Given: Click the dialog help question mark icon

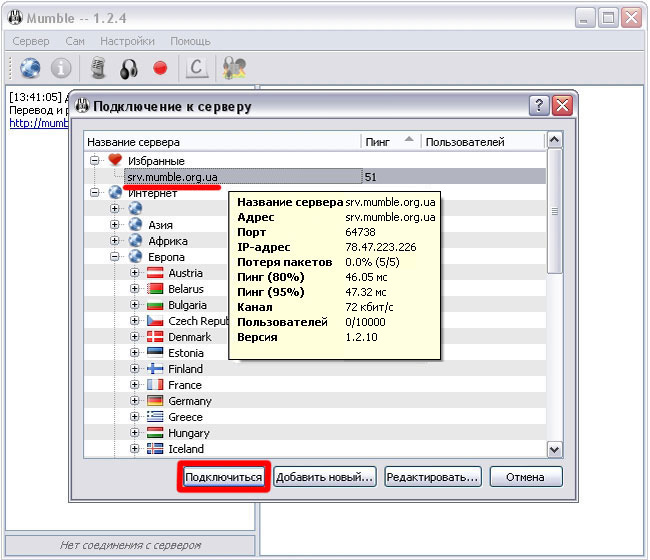Looking at the screenshot, I should [x=538, y=105].
